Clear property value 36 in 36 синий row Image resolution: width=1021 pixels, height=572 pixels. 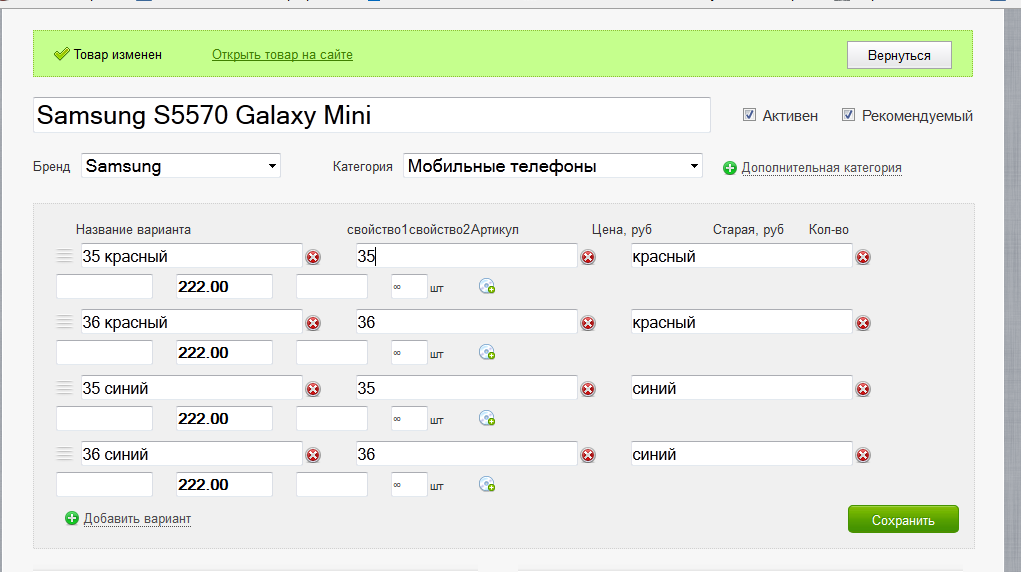point(588,455)
